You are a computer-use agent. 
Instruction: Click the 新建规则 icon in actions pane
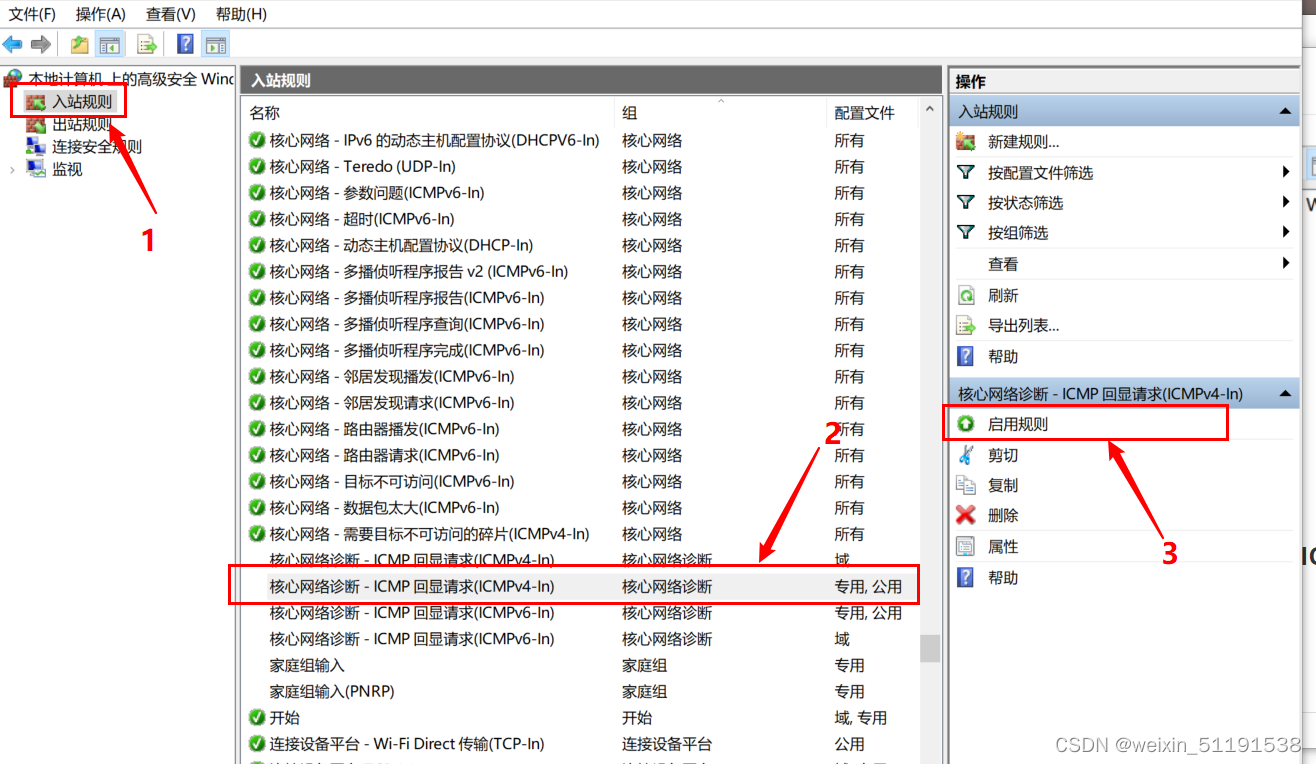[x=966, y=142]
